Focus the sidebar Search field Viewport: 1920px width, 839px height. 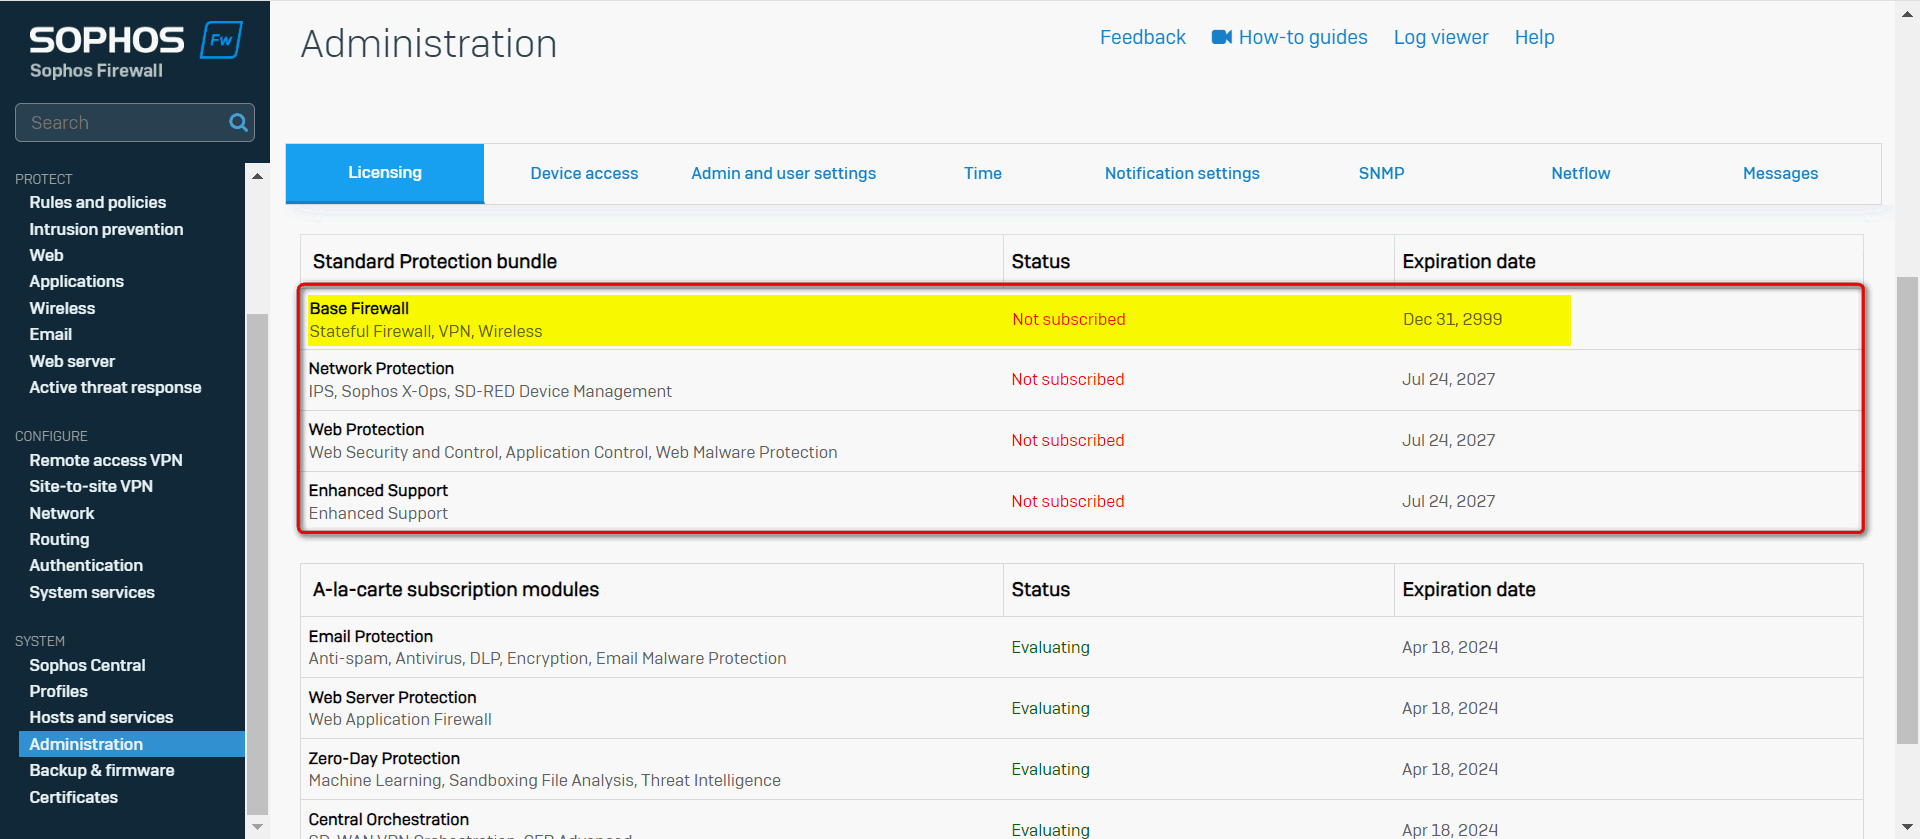coord(135,122)
